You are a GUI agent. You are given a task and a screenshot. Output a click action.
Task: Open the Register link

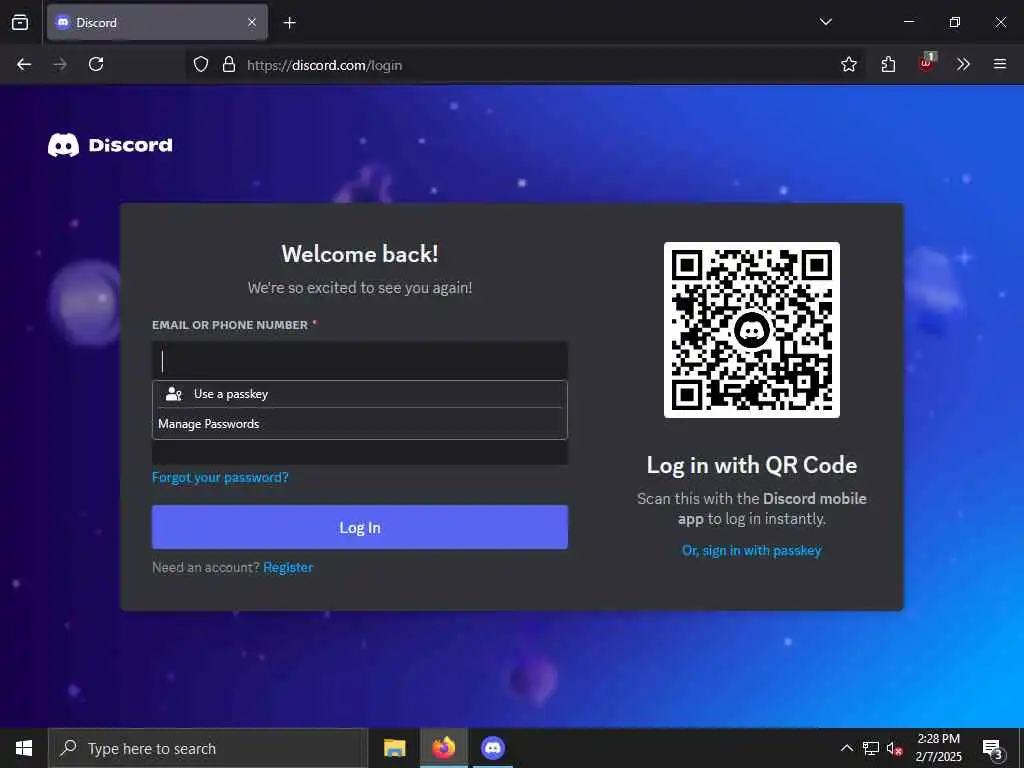pos(288,568)
